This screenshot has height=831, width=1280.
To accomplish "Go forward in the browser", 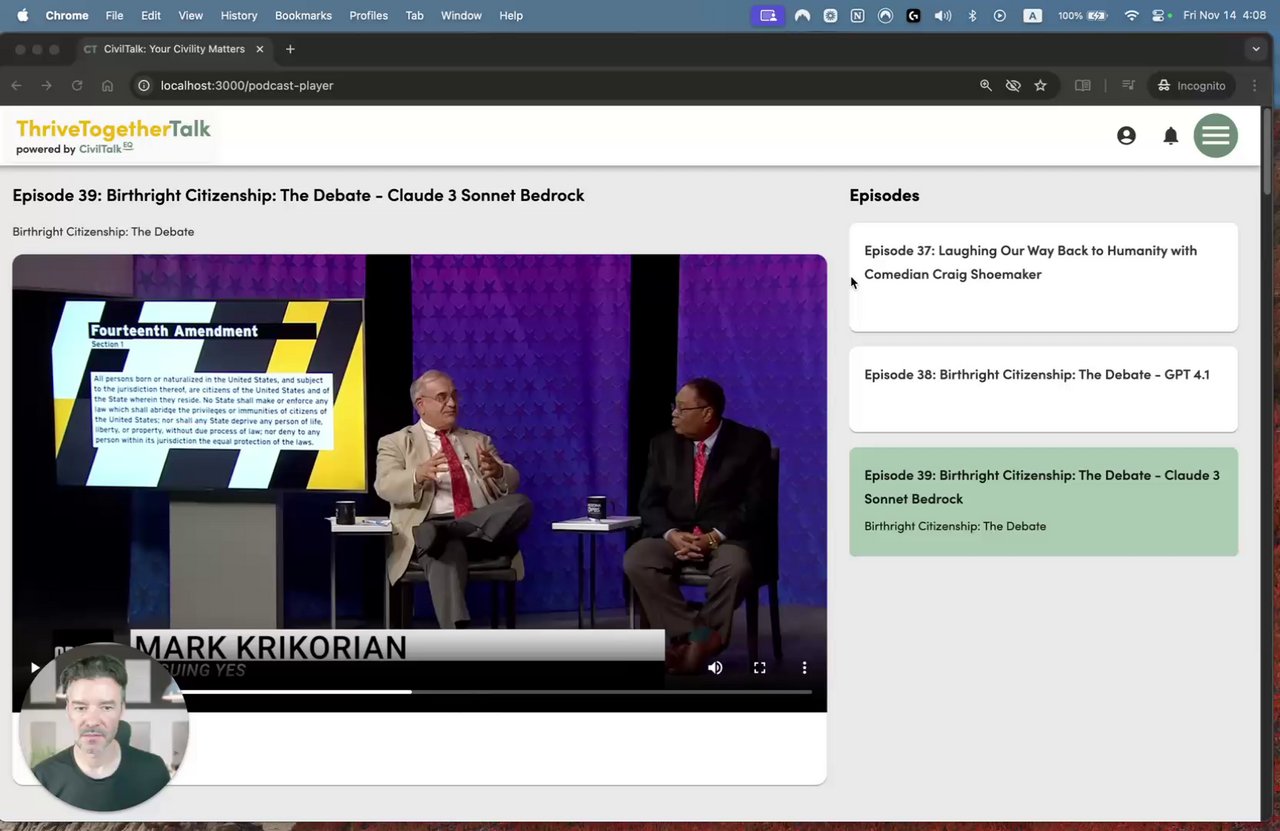I will click(x=46, y=86).
